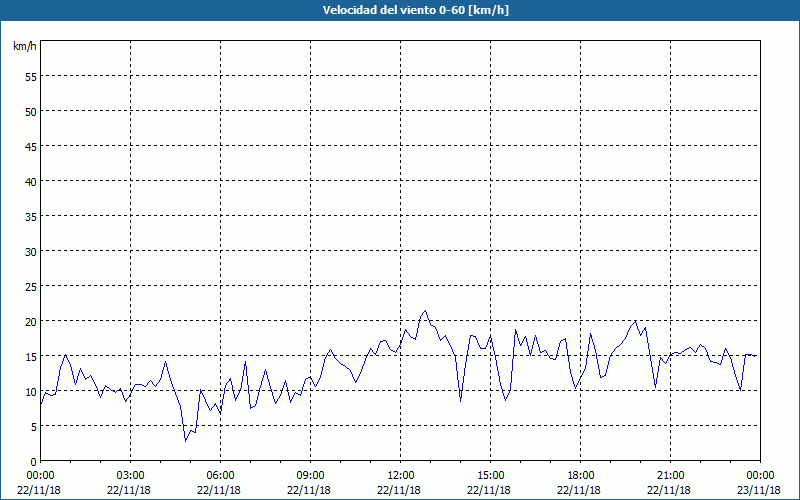
Task: Select the 22/11/18 date under 09:00
Action: [x=309, y=490]
